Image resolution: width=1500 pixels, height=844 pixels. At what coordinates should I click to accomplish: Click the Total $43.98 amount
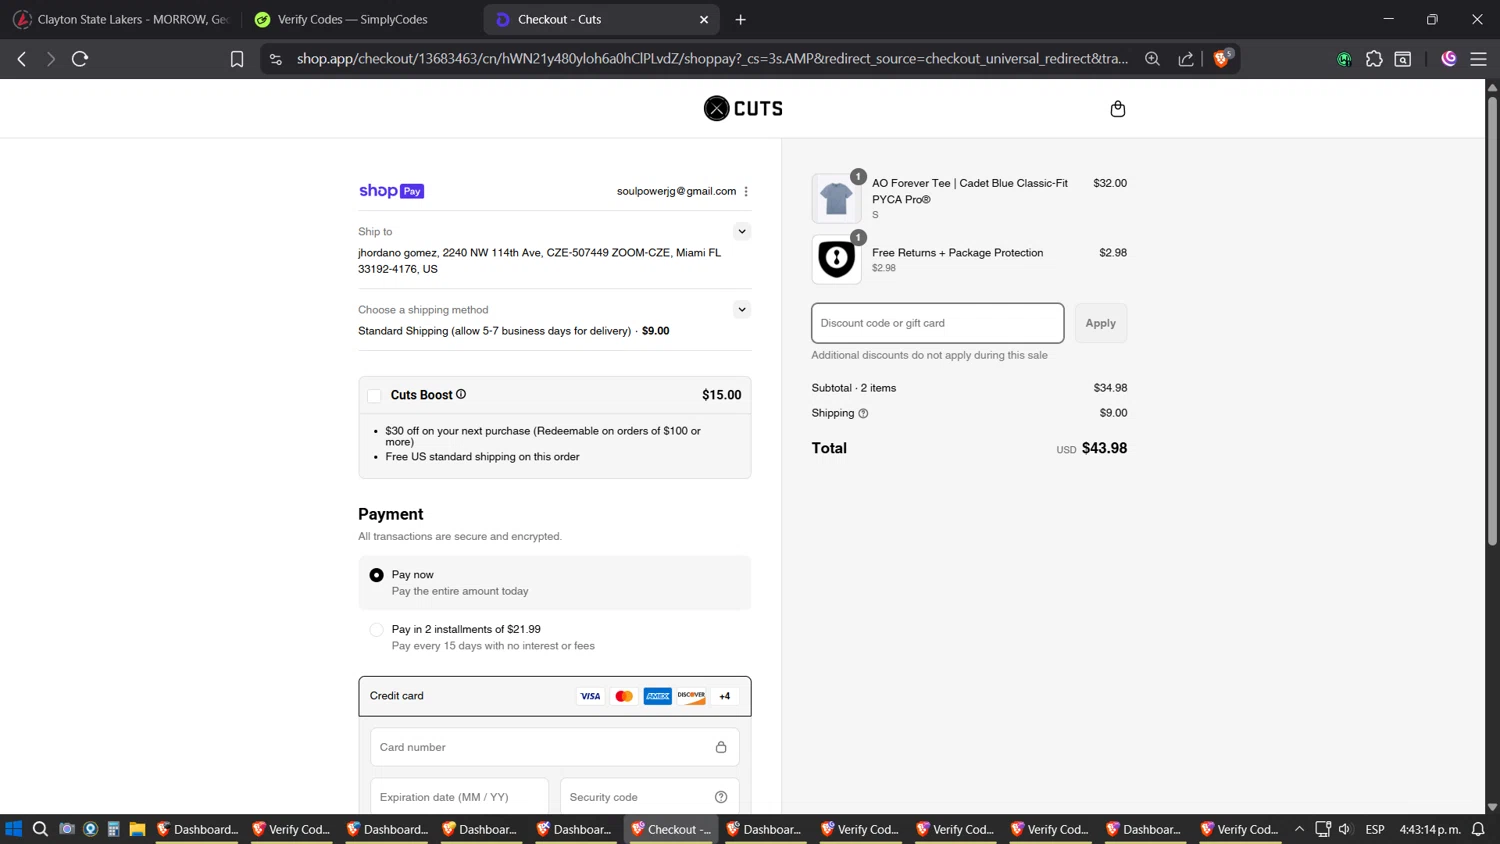tap(1104, 448)
